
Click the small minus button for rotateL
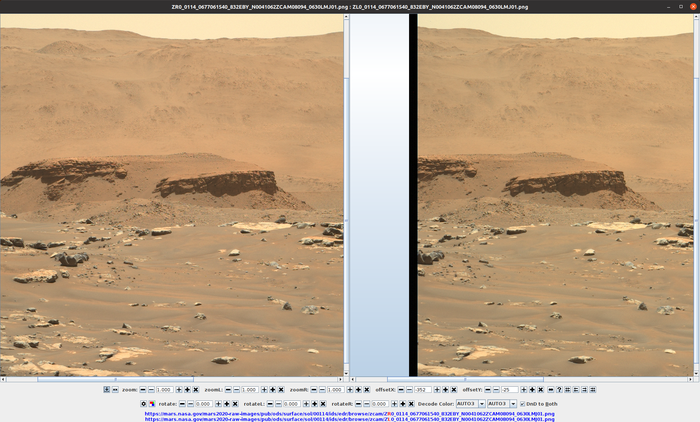click(x=279, y=404)
